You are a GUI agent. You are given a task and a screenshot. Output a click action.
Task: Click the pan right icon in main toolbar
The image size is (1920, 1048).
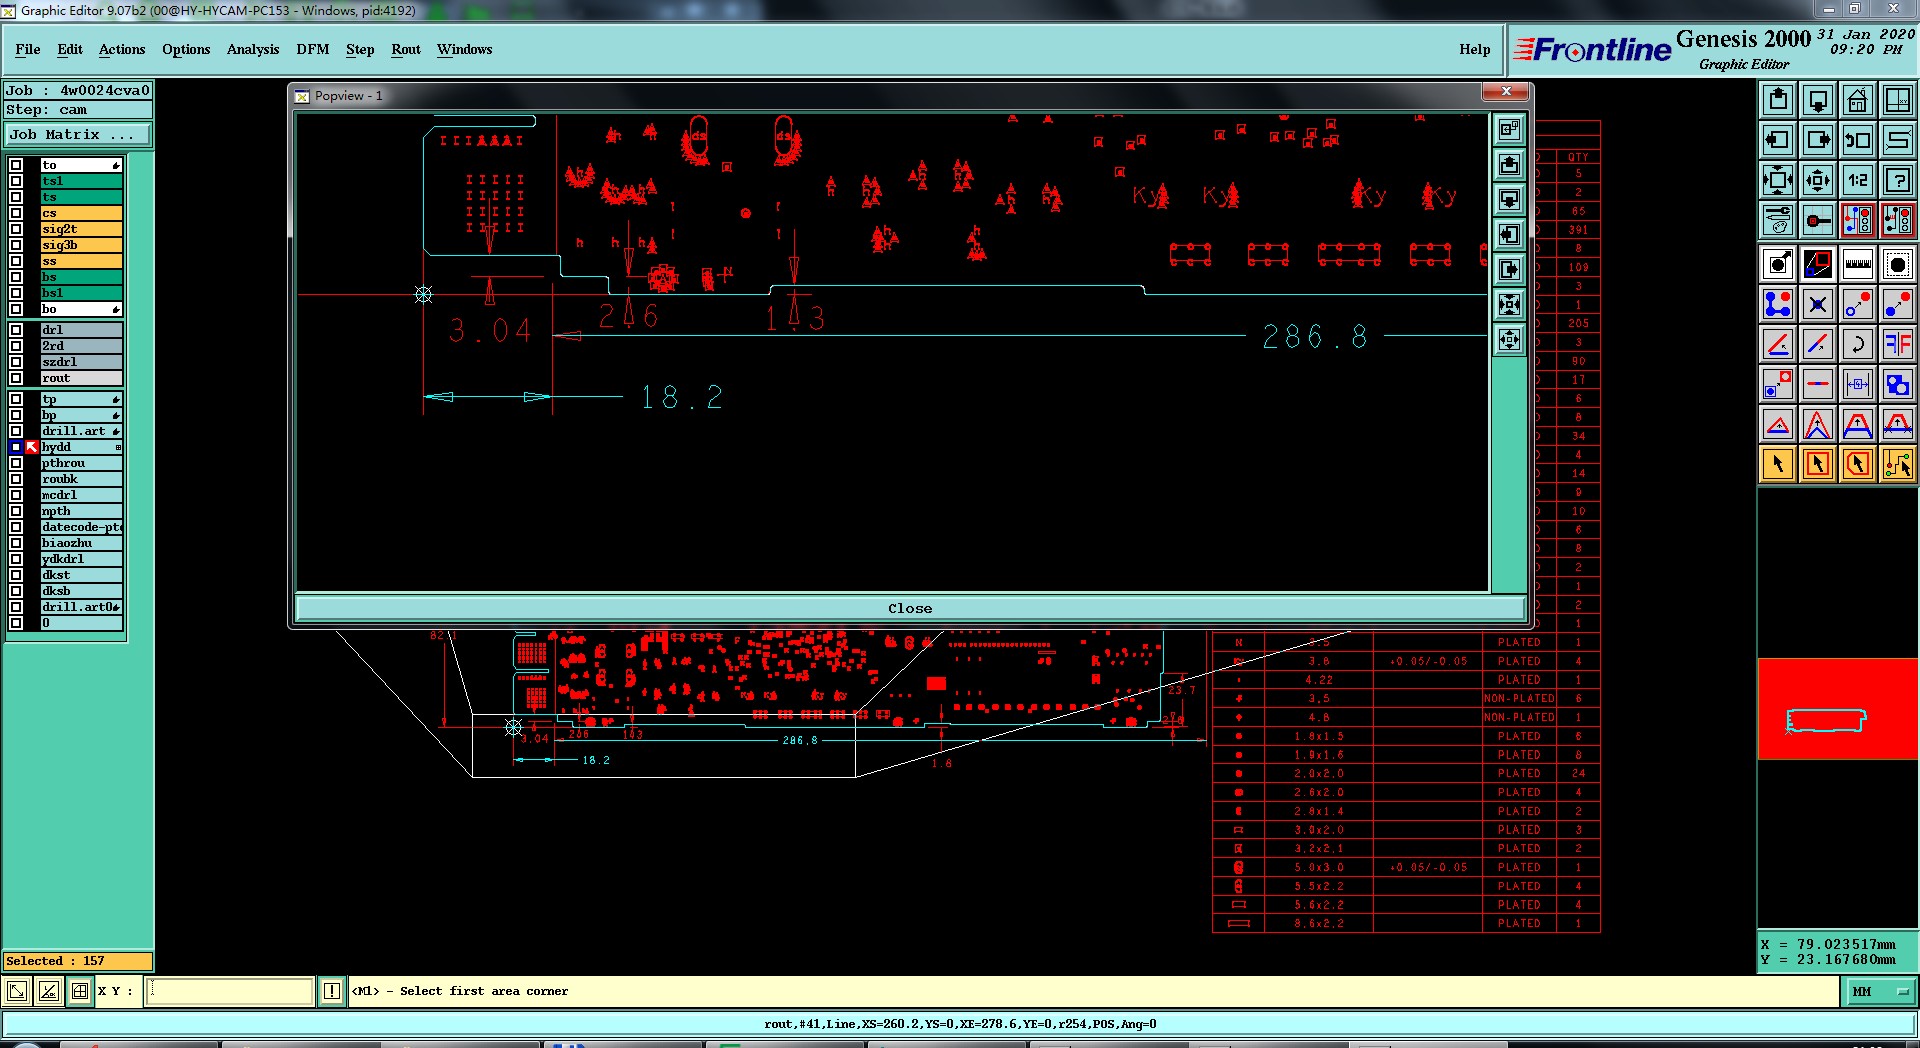pyautogui.click(x=1818, y=140)
